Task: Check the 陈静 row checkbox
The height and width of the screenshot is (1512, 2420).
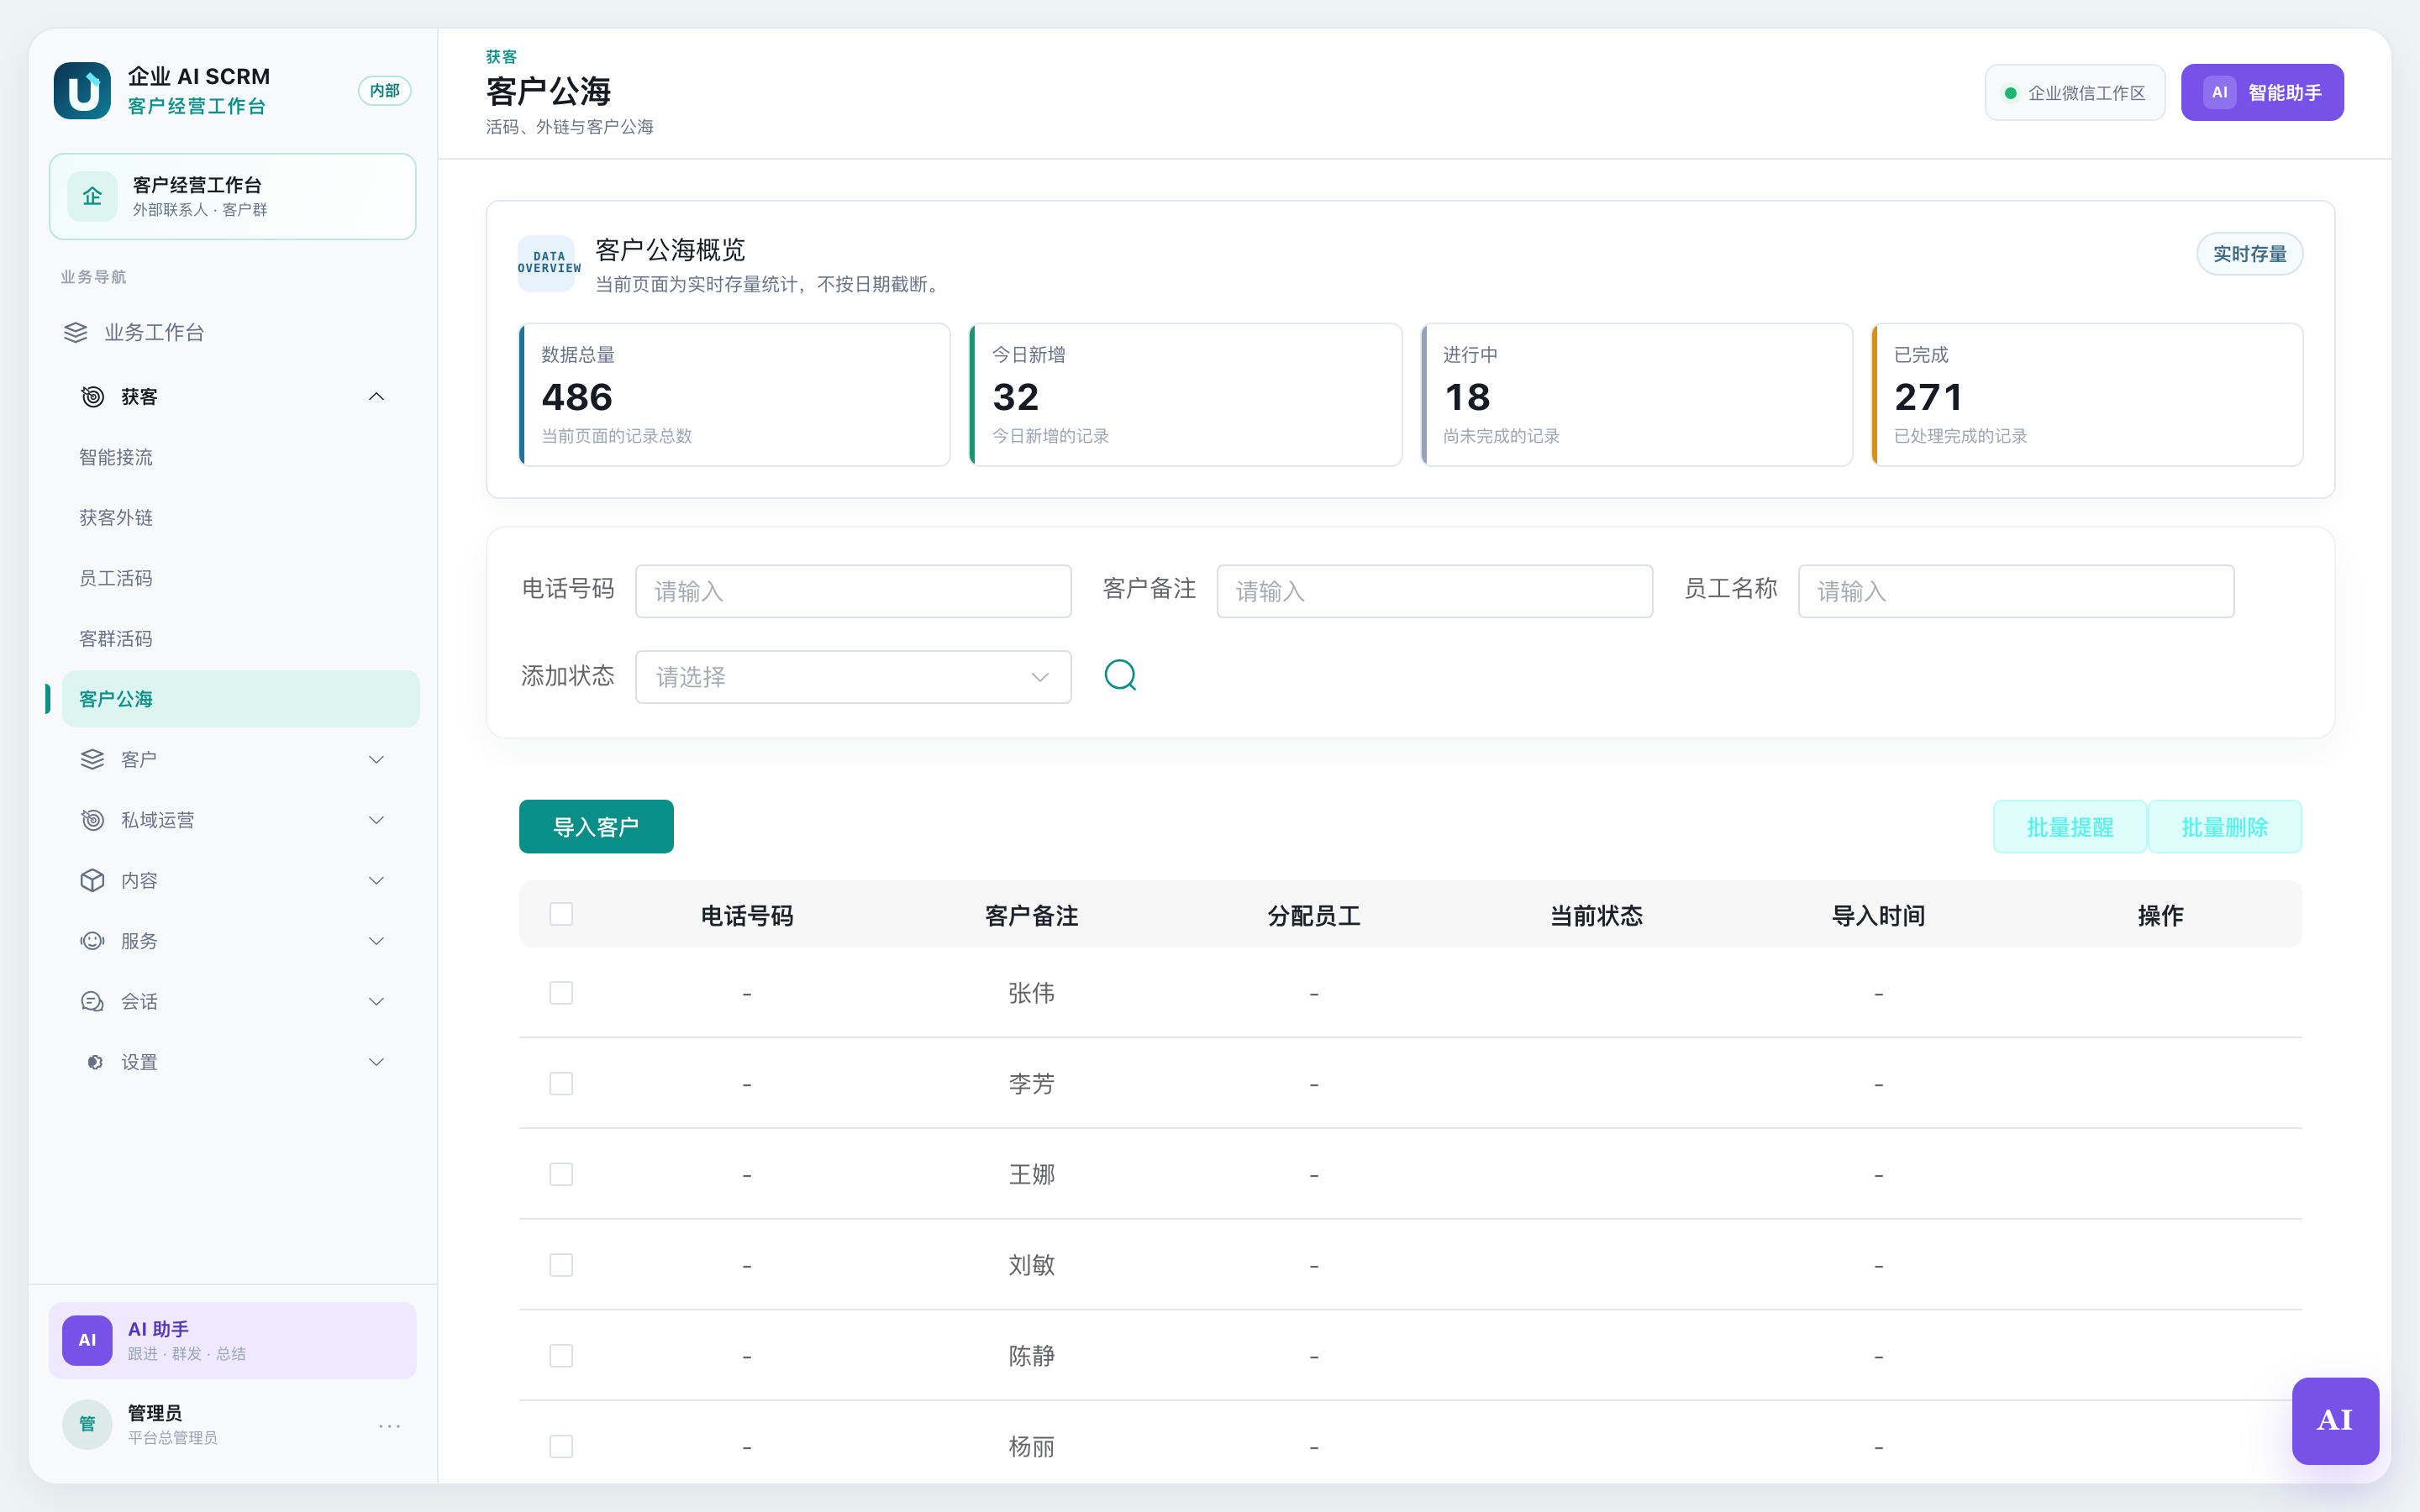Action: pyautogui.click(x=561, y=1356)
